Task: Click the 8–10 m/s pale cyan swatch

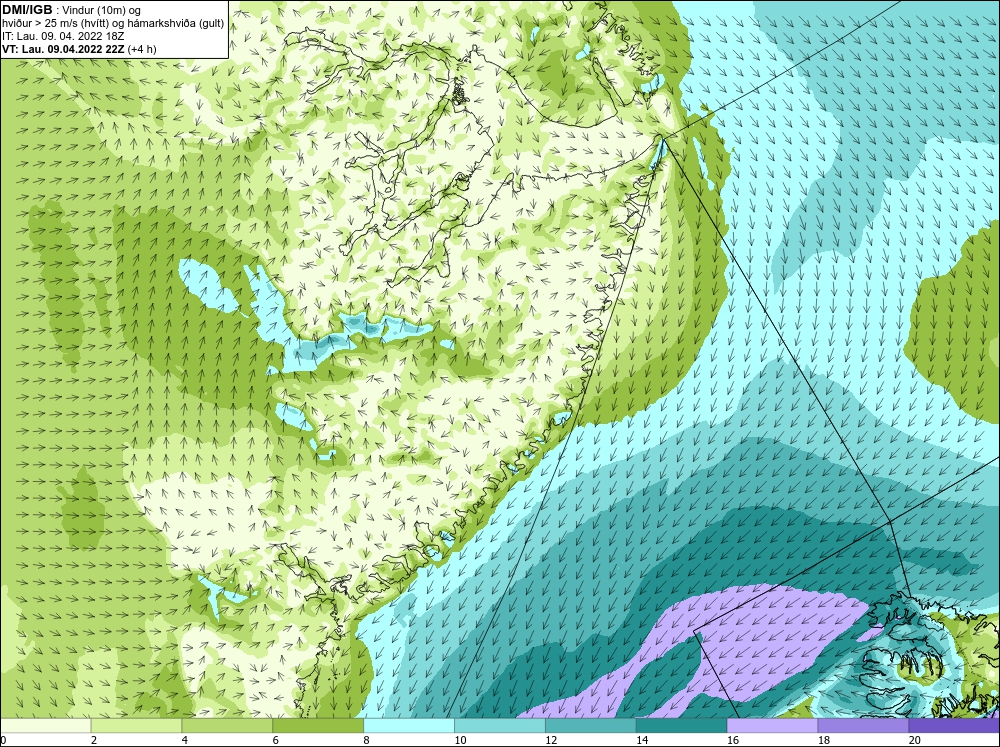Action: coord(409,725)
